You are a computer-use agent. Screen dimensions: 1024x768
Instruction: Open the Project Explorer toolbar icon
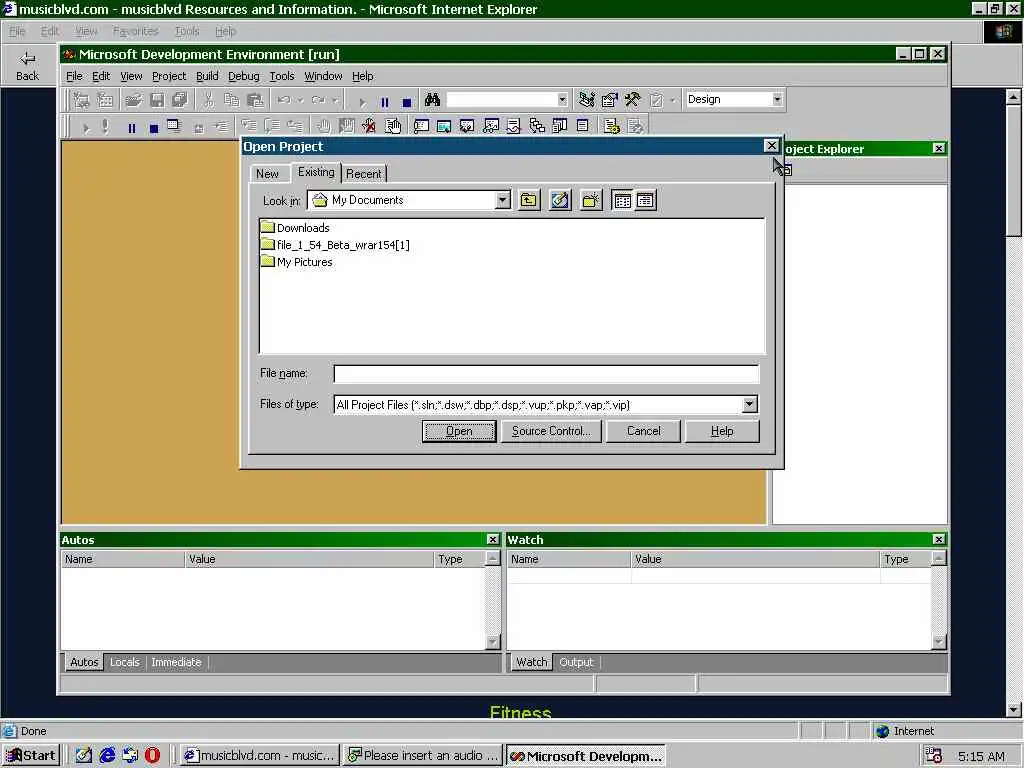coord(586,100)
